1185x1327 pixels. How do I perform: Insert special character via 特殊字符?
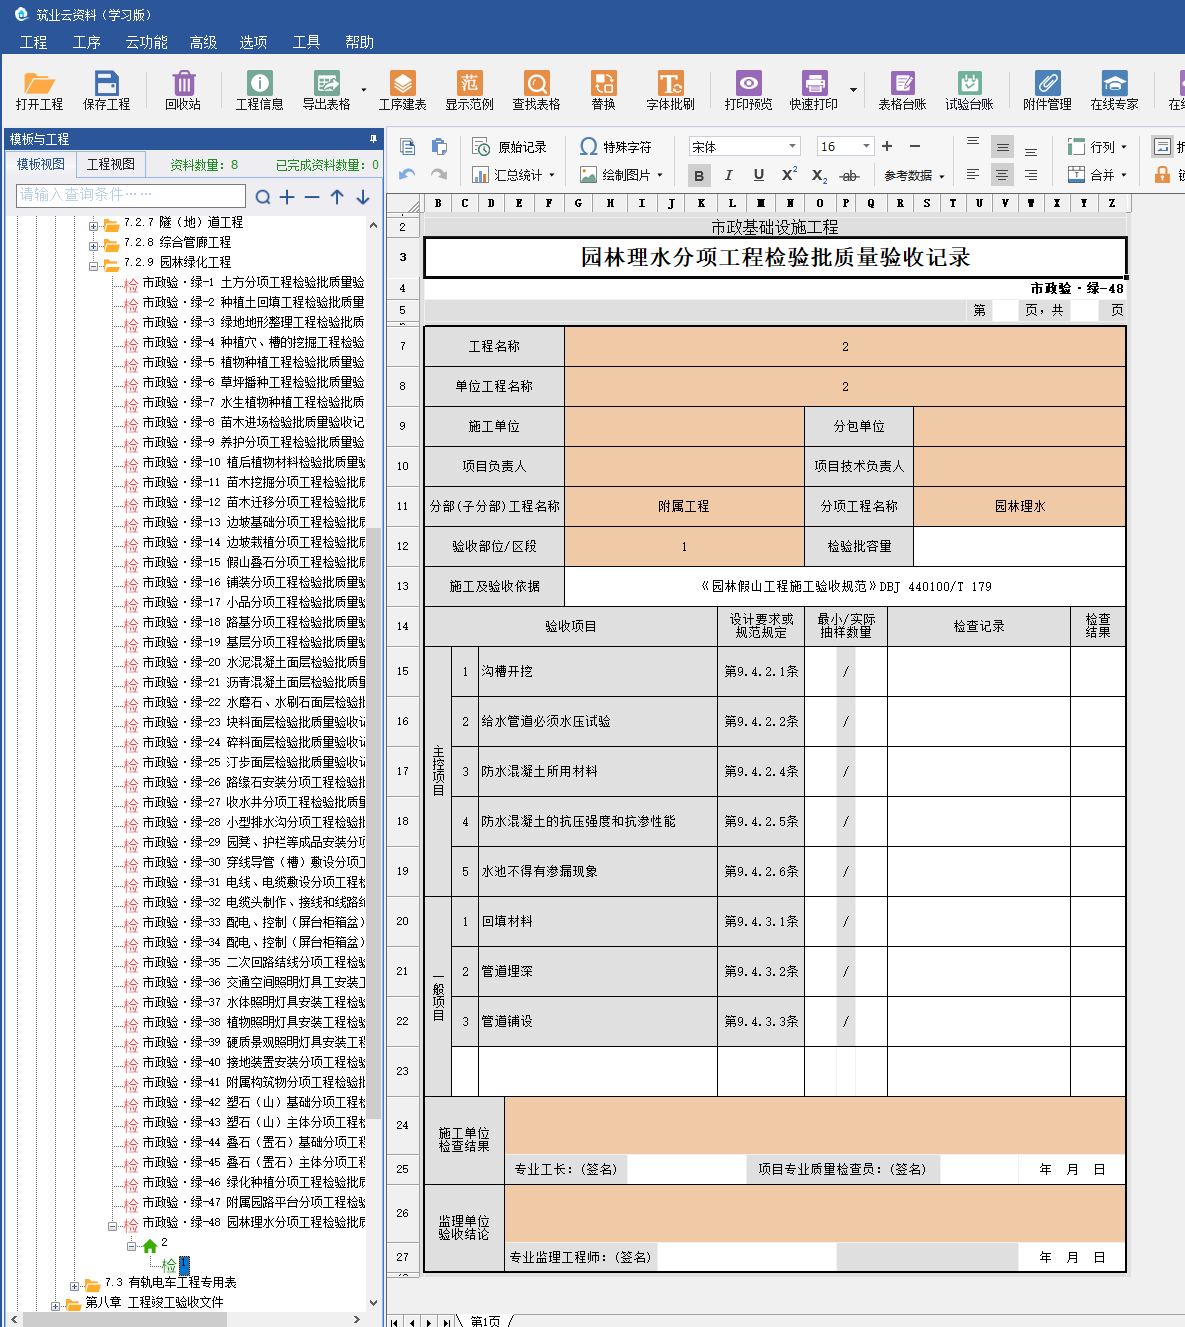tap(615, 147)
